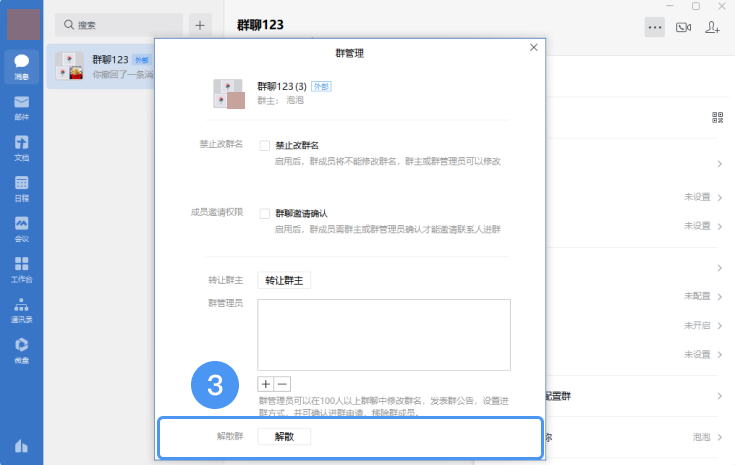Select the 群聊123 conversation in list

point(102,66)
